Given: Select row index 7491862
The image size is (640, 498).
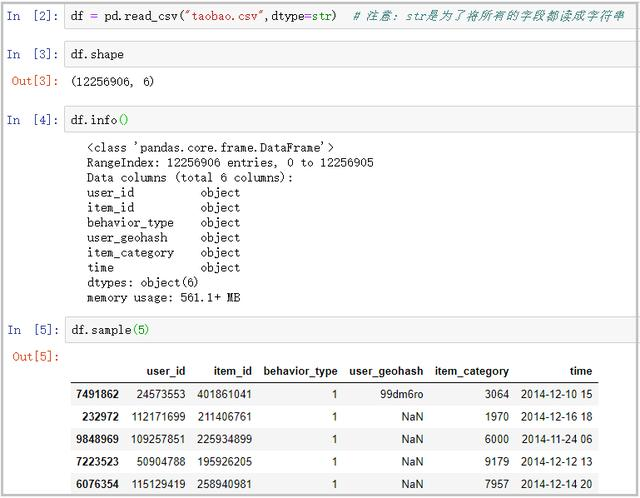Looking at the screenshot, I should point(97,395).
